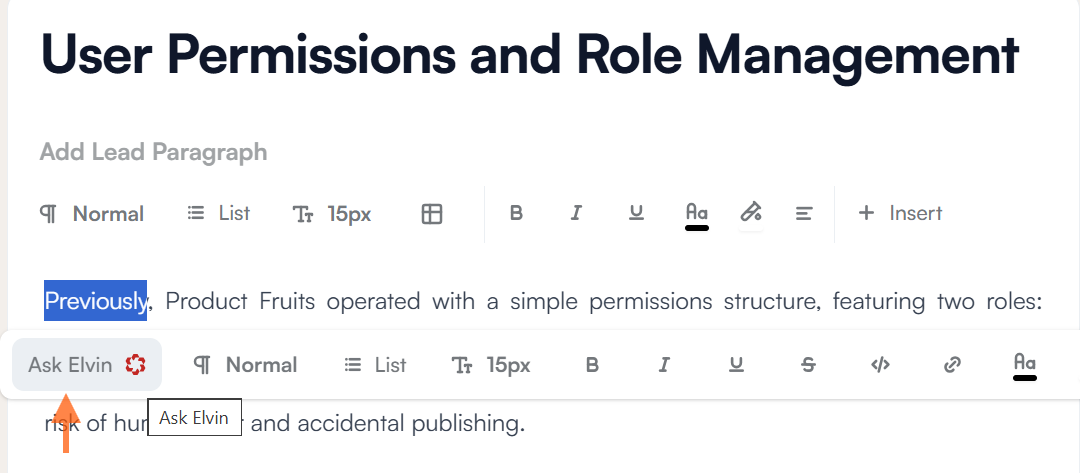The image size is (1080, 473).
Task: Open the Normal paragraph style dropdown
Action: pos(92,214)
